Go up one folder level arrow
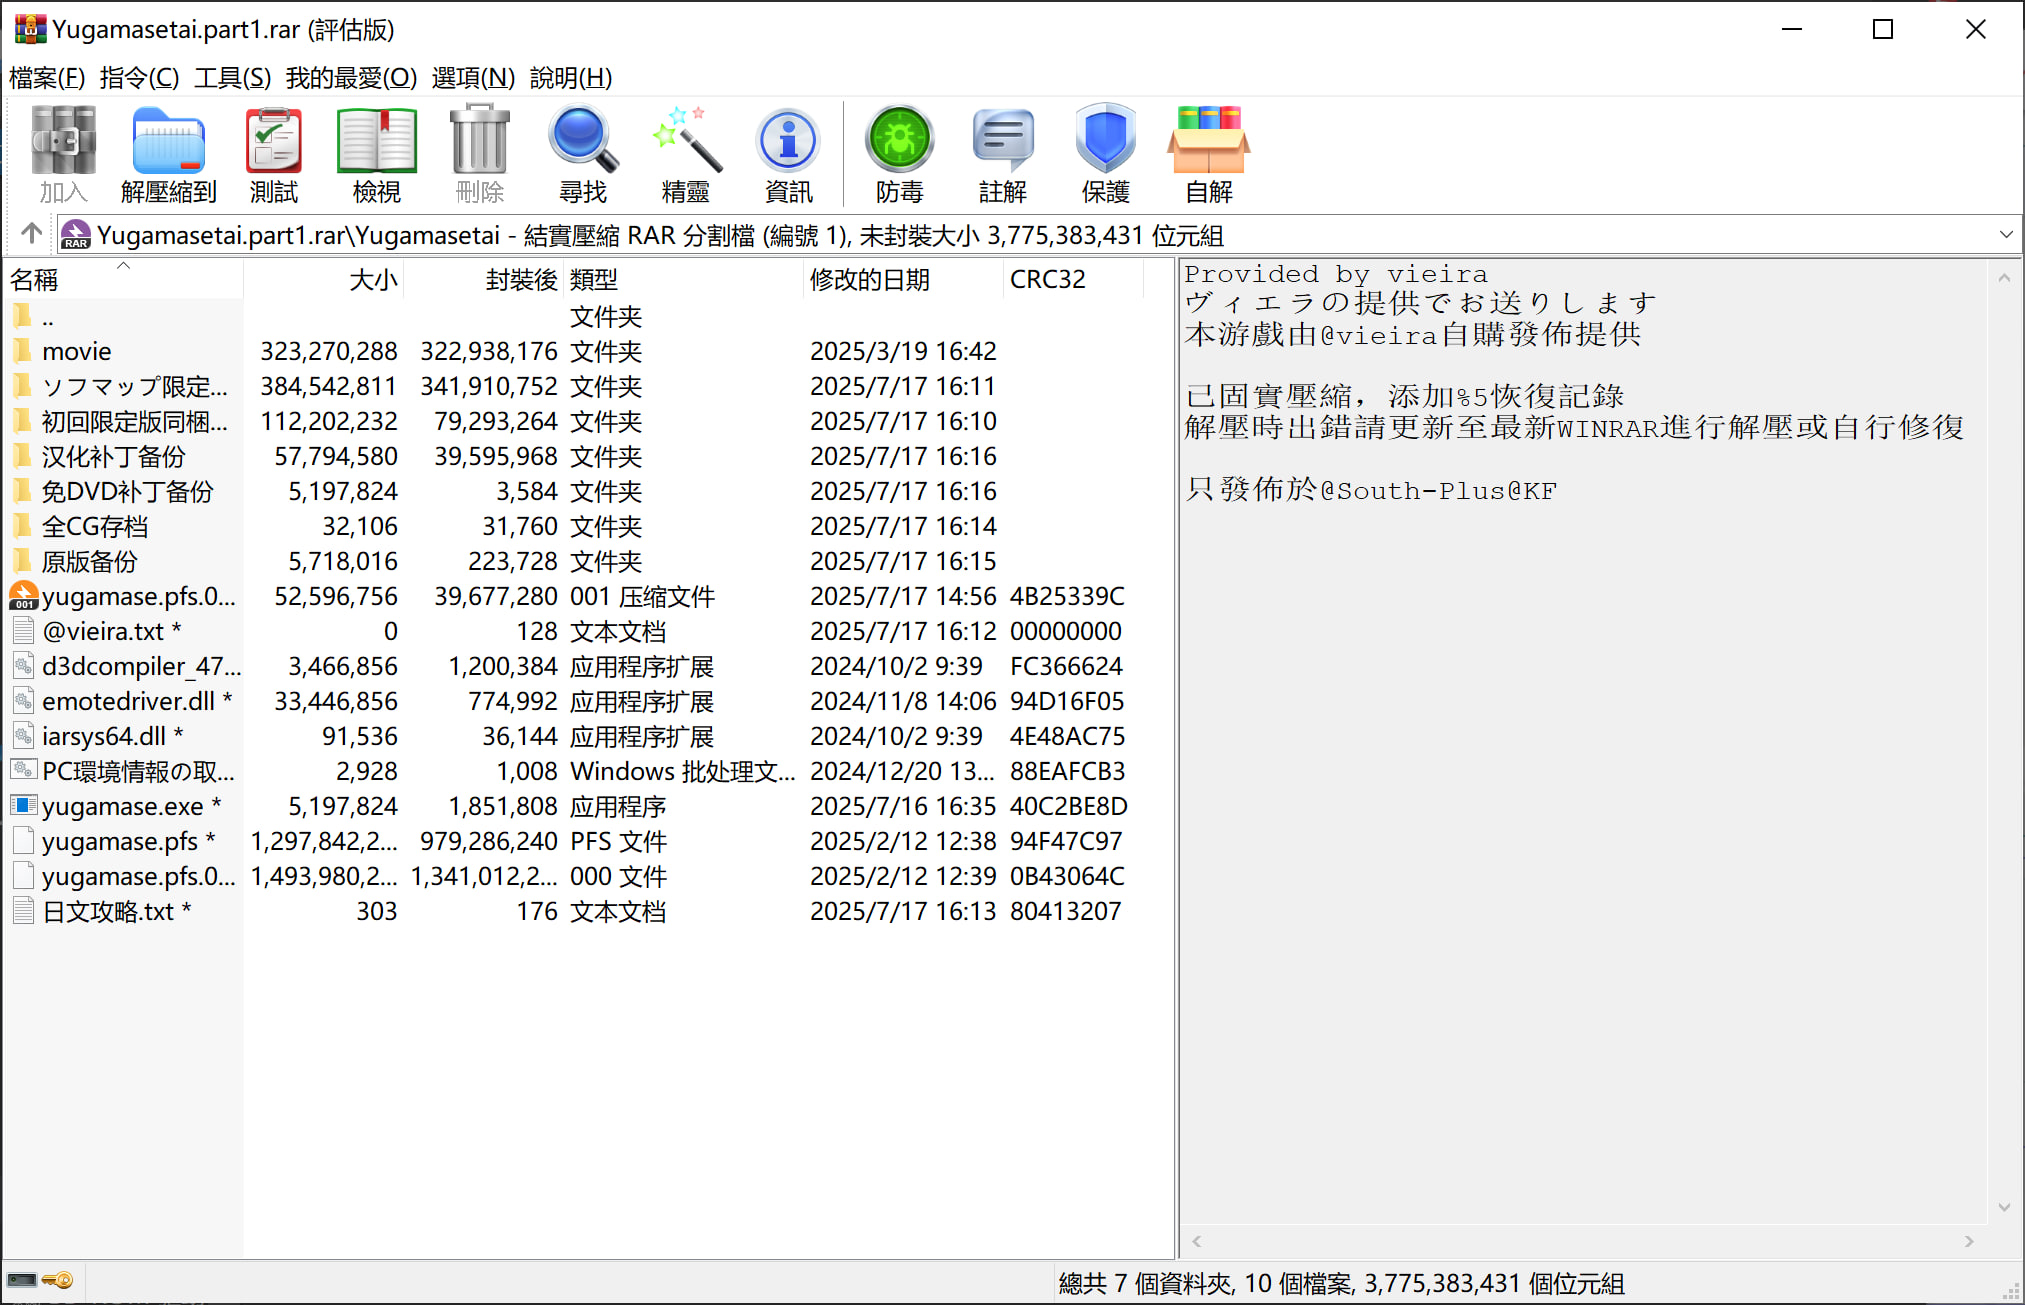This screenshot has width=2025, height=1305. pyautogui.click(x=31, y=235)
